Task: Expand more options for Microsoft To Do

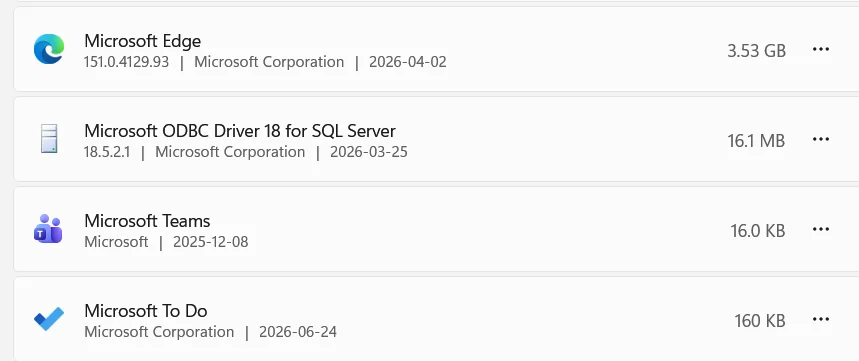Action: tap(821, 319)
